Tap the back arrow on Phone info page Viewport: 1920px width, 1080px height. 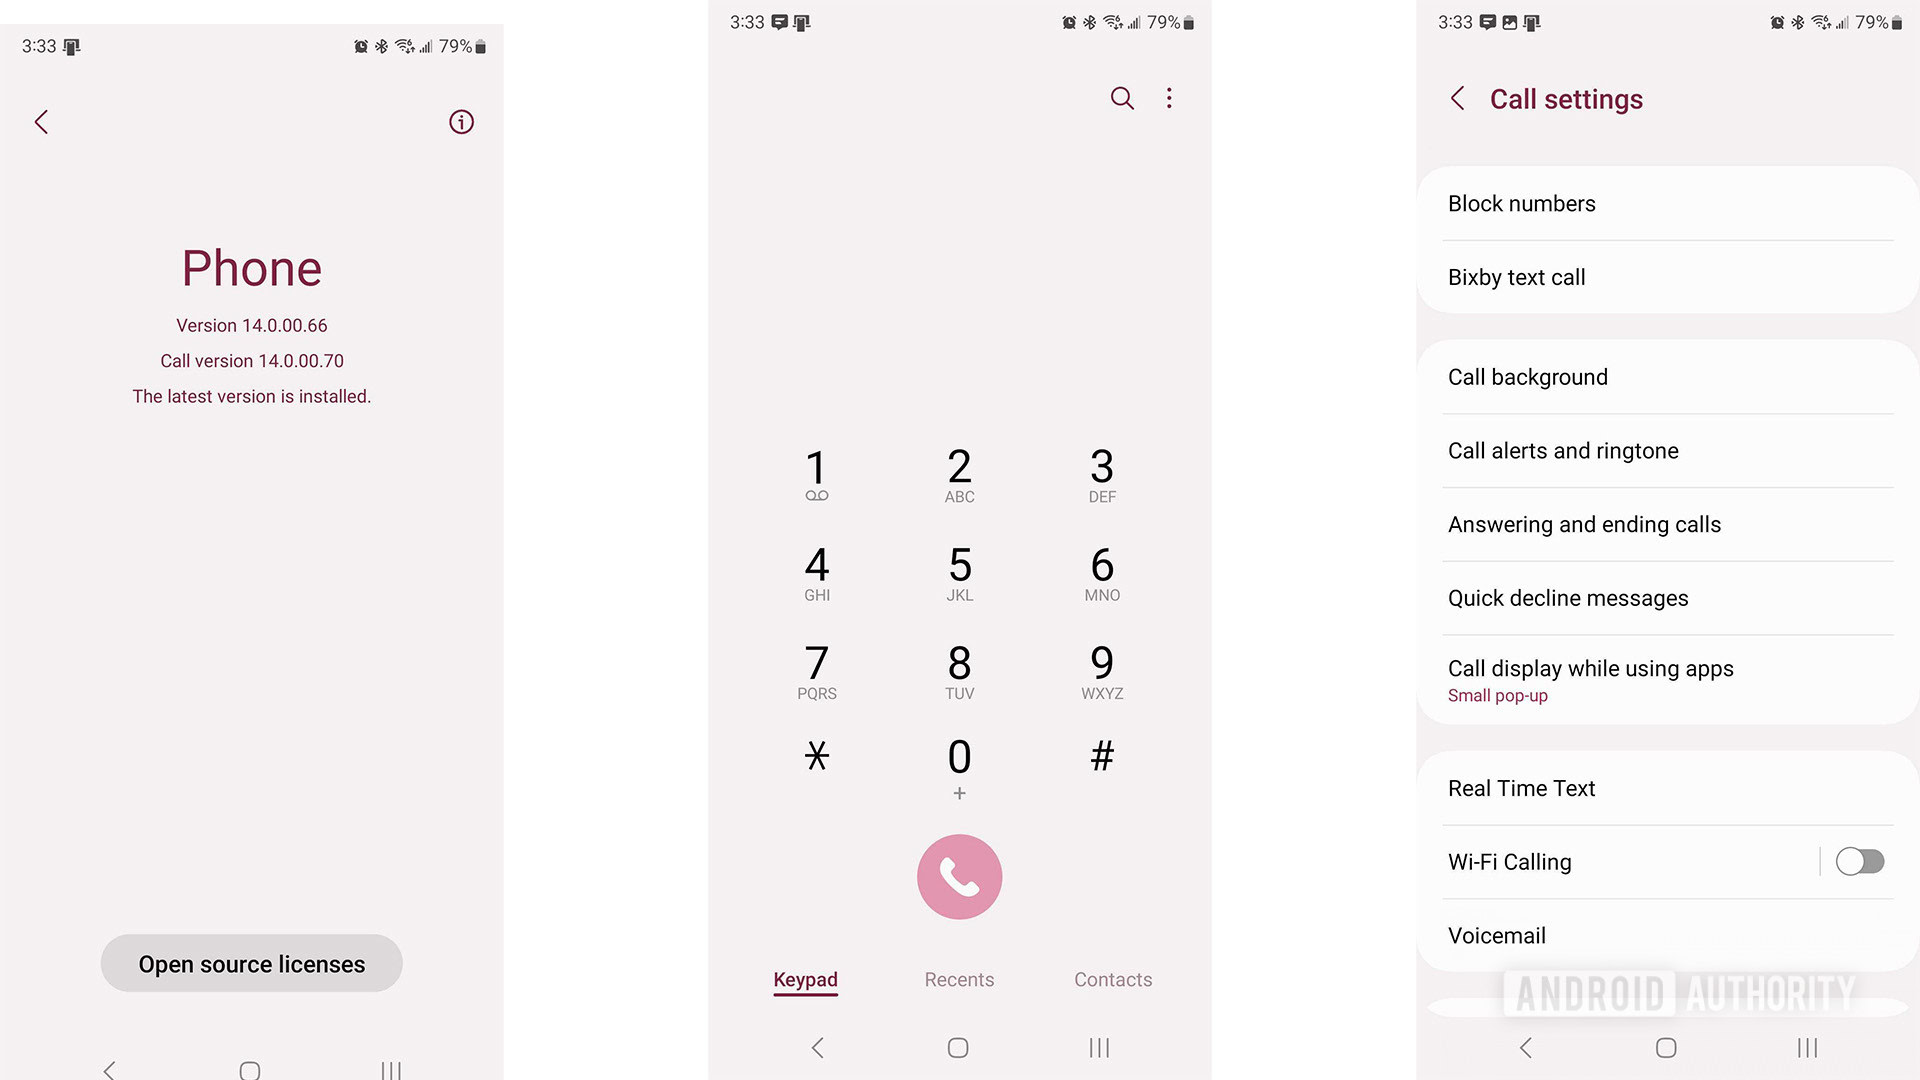[x=41, y=120]
